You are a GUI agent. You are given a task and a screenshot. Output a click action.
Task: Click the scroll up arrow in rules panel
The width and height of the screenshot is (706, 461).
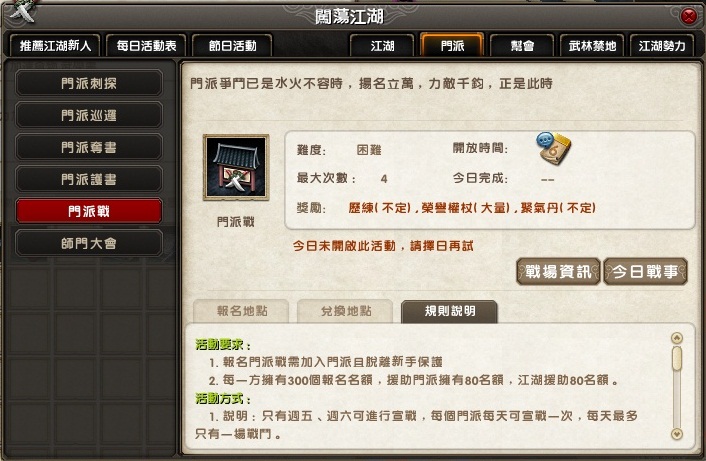click(676, 338)
